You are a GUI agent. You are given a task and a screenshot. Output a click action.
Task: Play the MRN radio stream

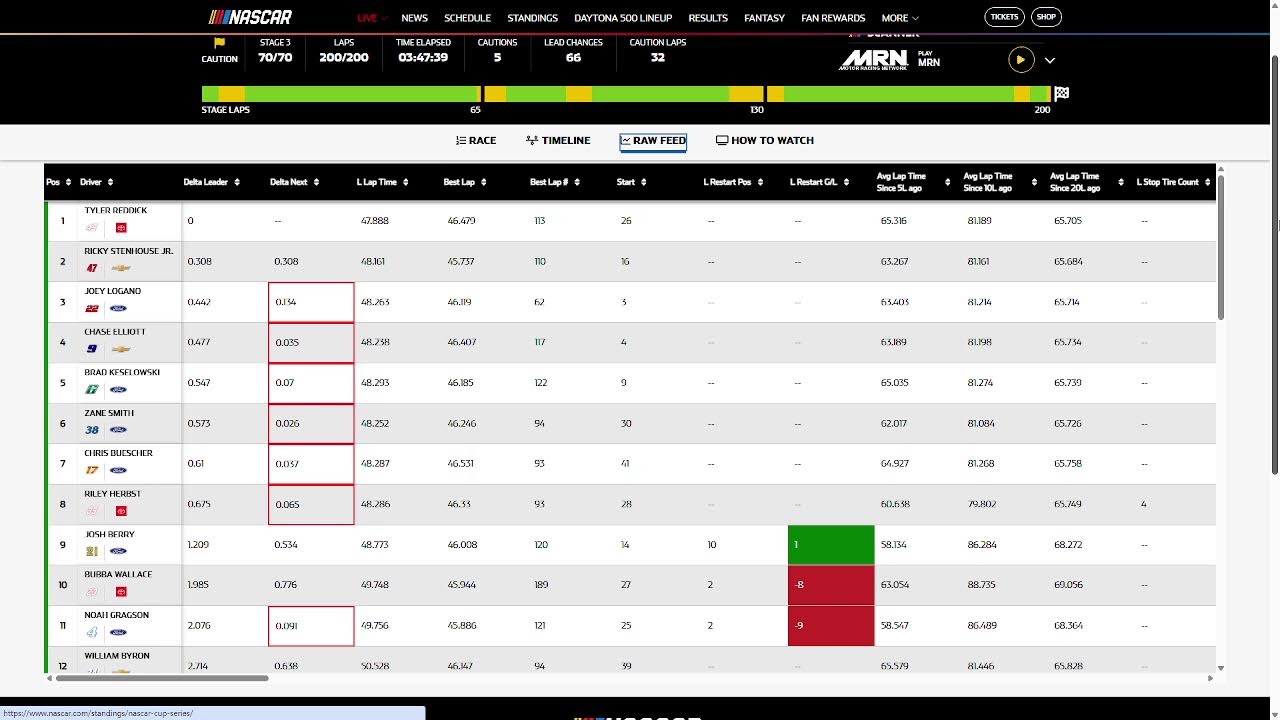point(1020,60)
